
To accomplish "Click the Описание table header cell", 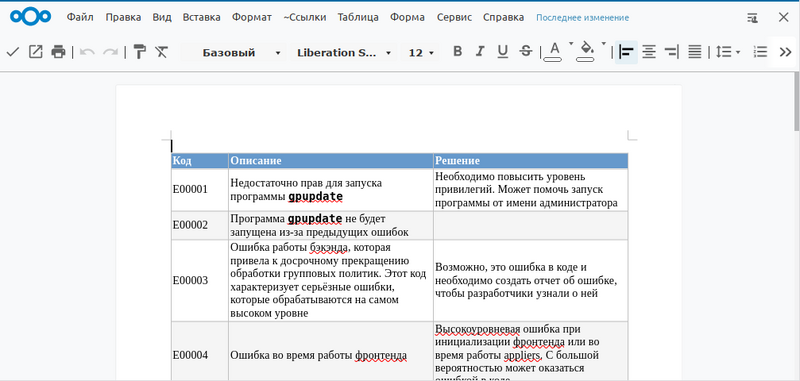I will pos(331,161).
